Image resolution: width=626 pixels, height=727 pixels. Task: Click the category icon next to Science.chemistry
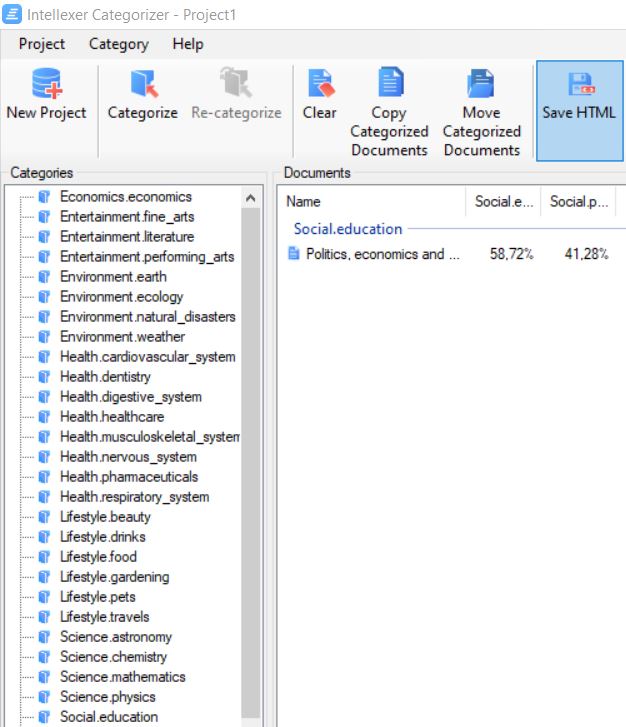pyautogui.click(x=44, y=657)
